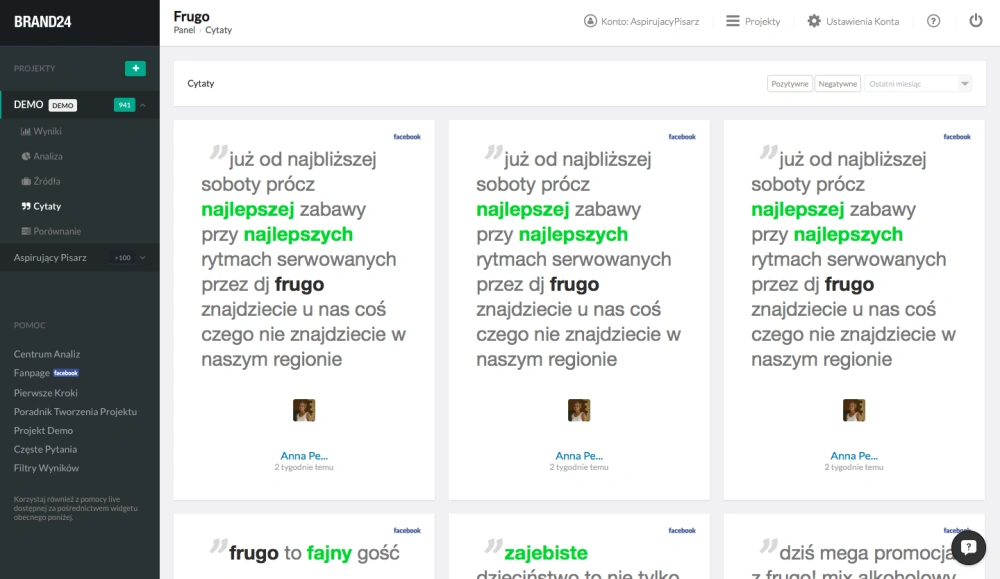Click the Panel breadcrumb link
This screenshot has width=1000, height=579.
click(184, 31)
